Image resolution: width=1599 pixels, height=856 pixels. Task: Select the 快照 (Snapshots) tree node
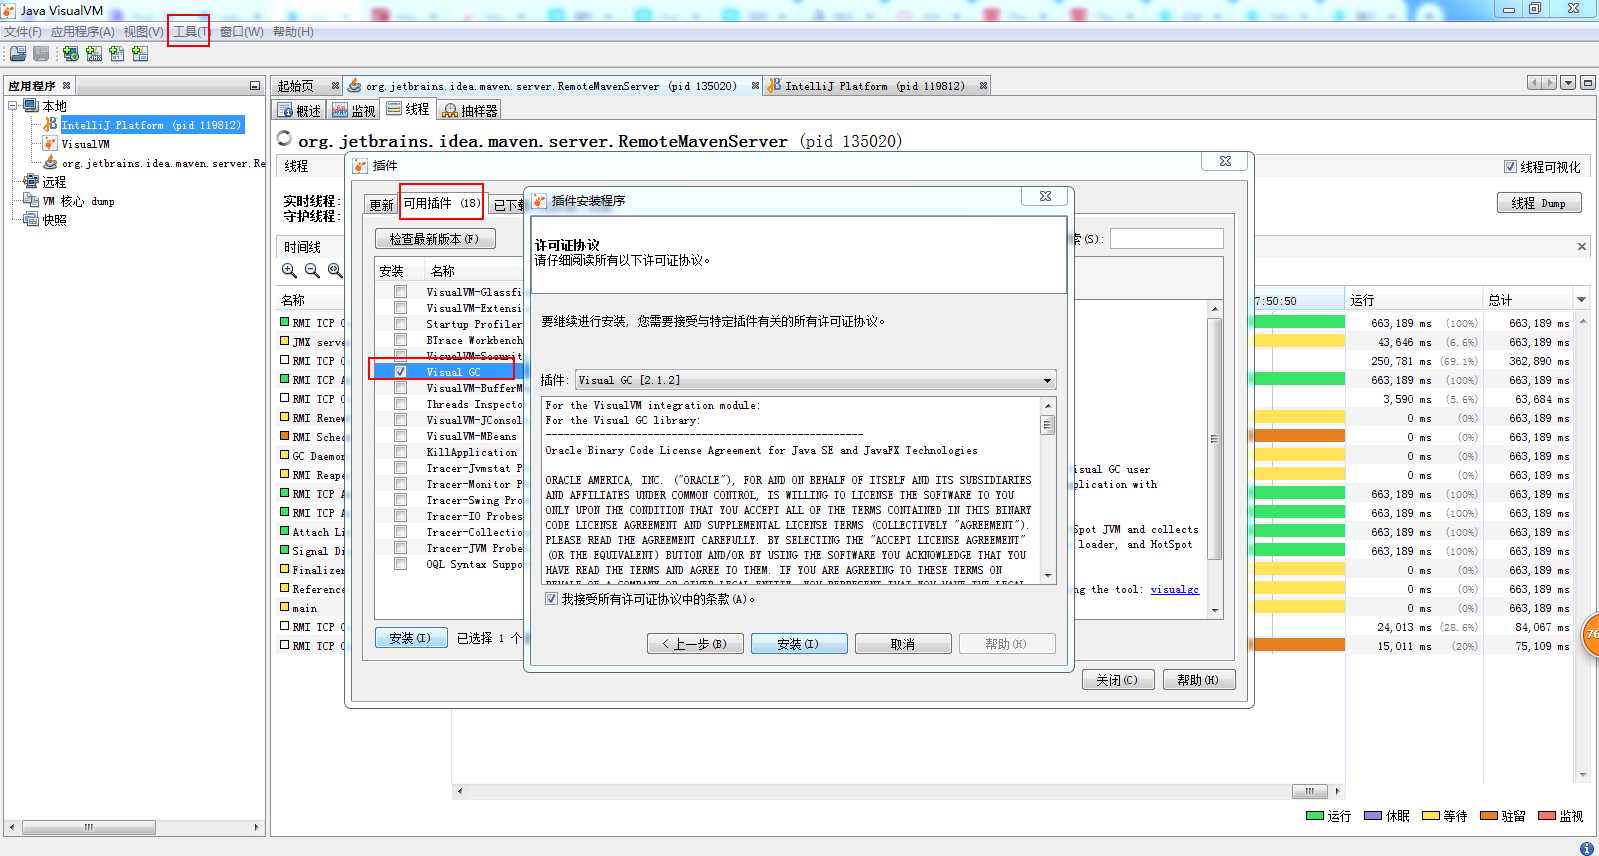[54, 220]
